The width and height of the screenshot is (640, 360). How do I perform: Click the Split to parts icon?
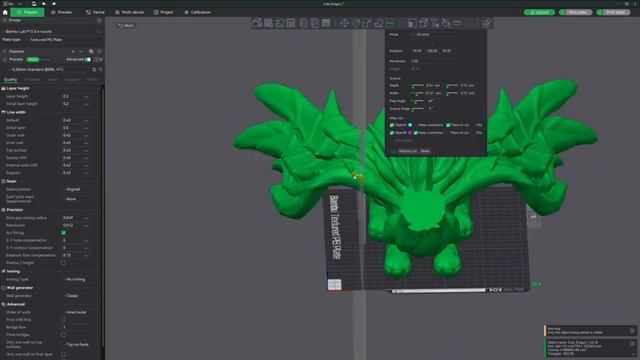[x=315, y=23]
